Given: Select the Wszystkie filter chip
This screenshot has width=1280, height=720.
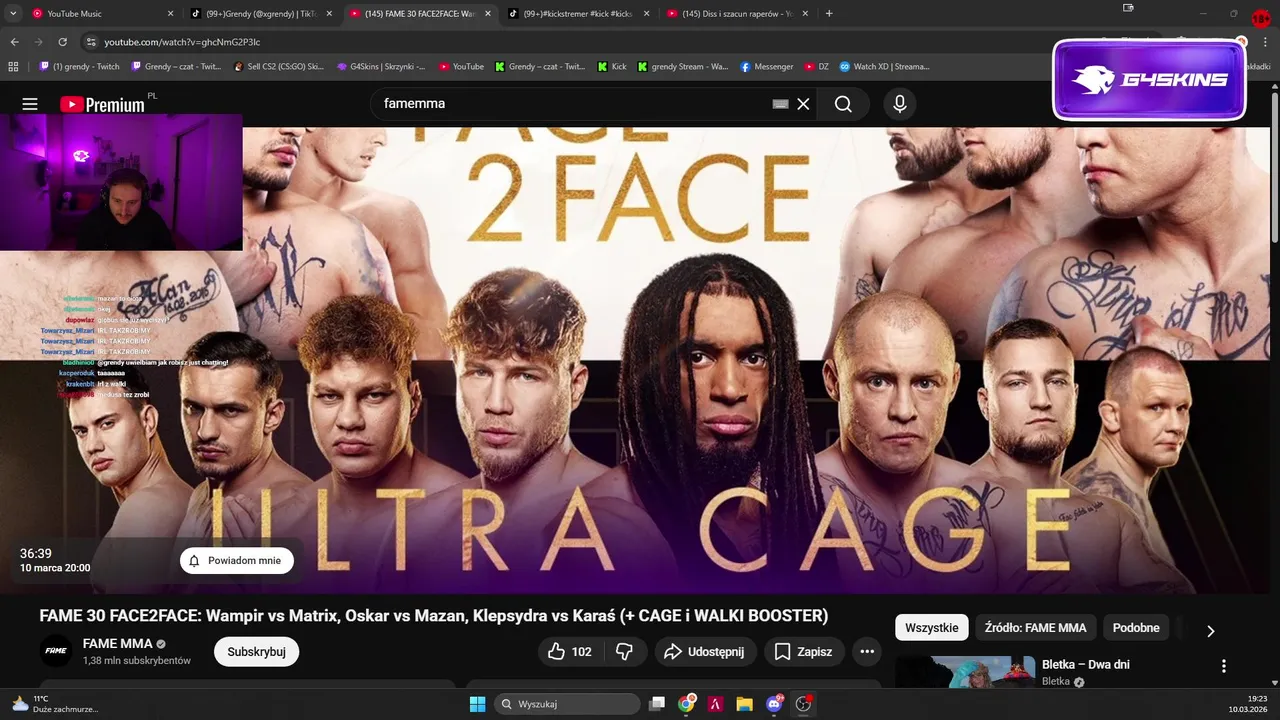Looking at the screenshot, I should (x=931, y=628).
